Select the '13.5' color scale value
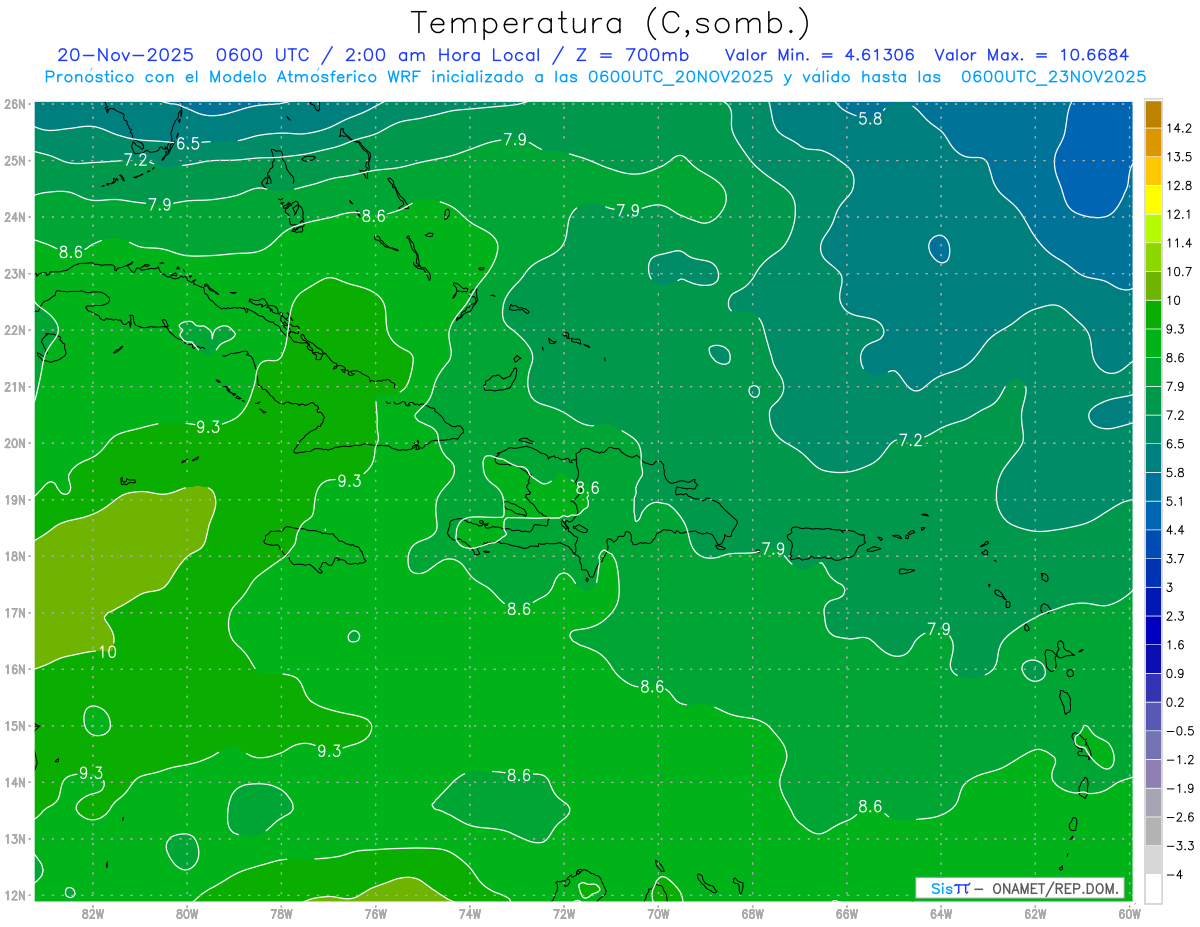 pyautogui.click(x=1180, y=157)
